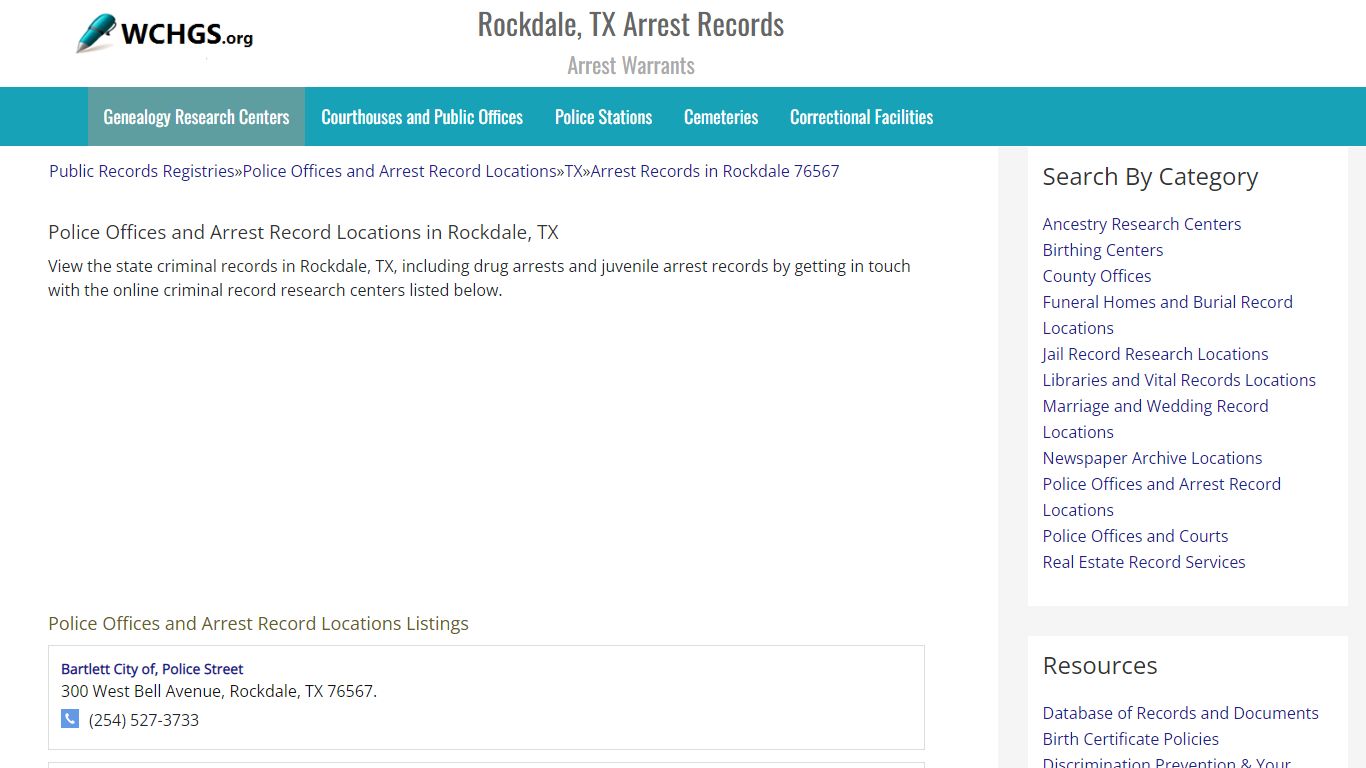Click phone number (254) 527-3733
The height and width of the screenshot is (768, 1366).
point(144,720)
